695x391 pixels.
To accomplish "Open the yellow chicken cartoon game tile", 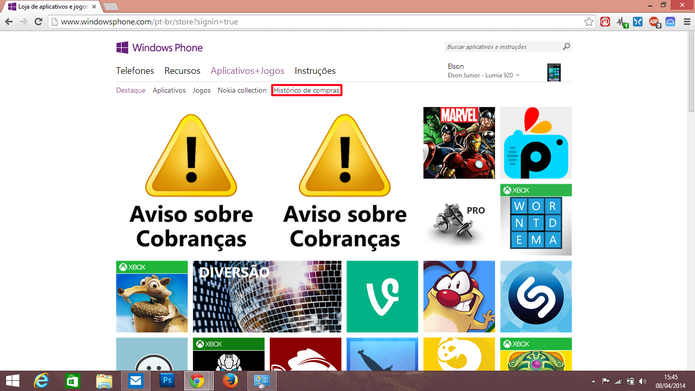I will pos(459,297).
